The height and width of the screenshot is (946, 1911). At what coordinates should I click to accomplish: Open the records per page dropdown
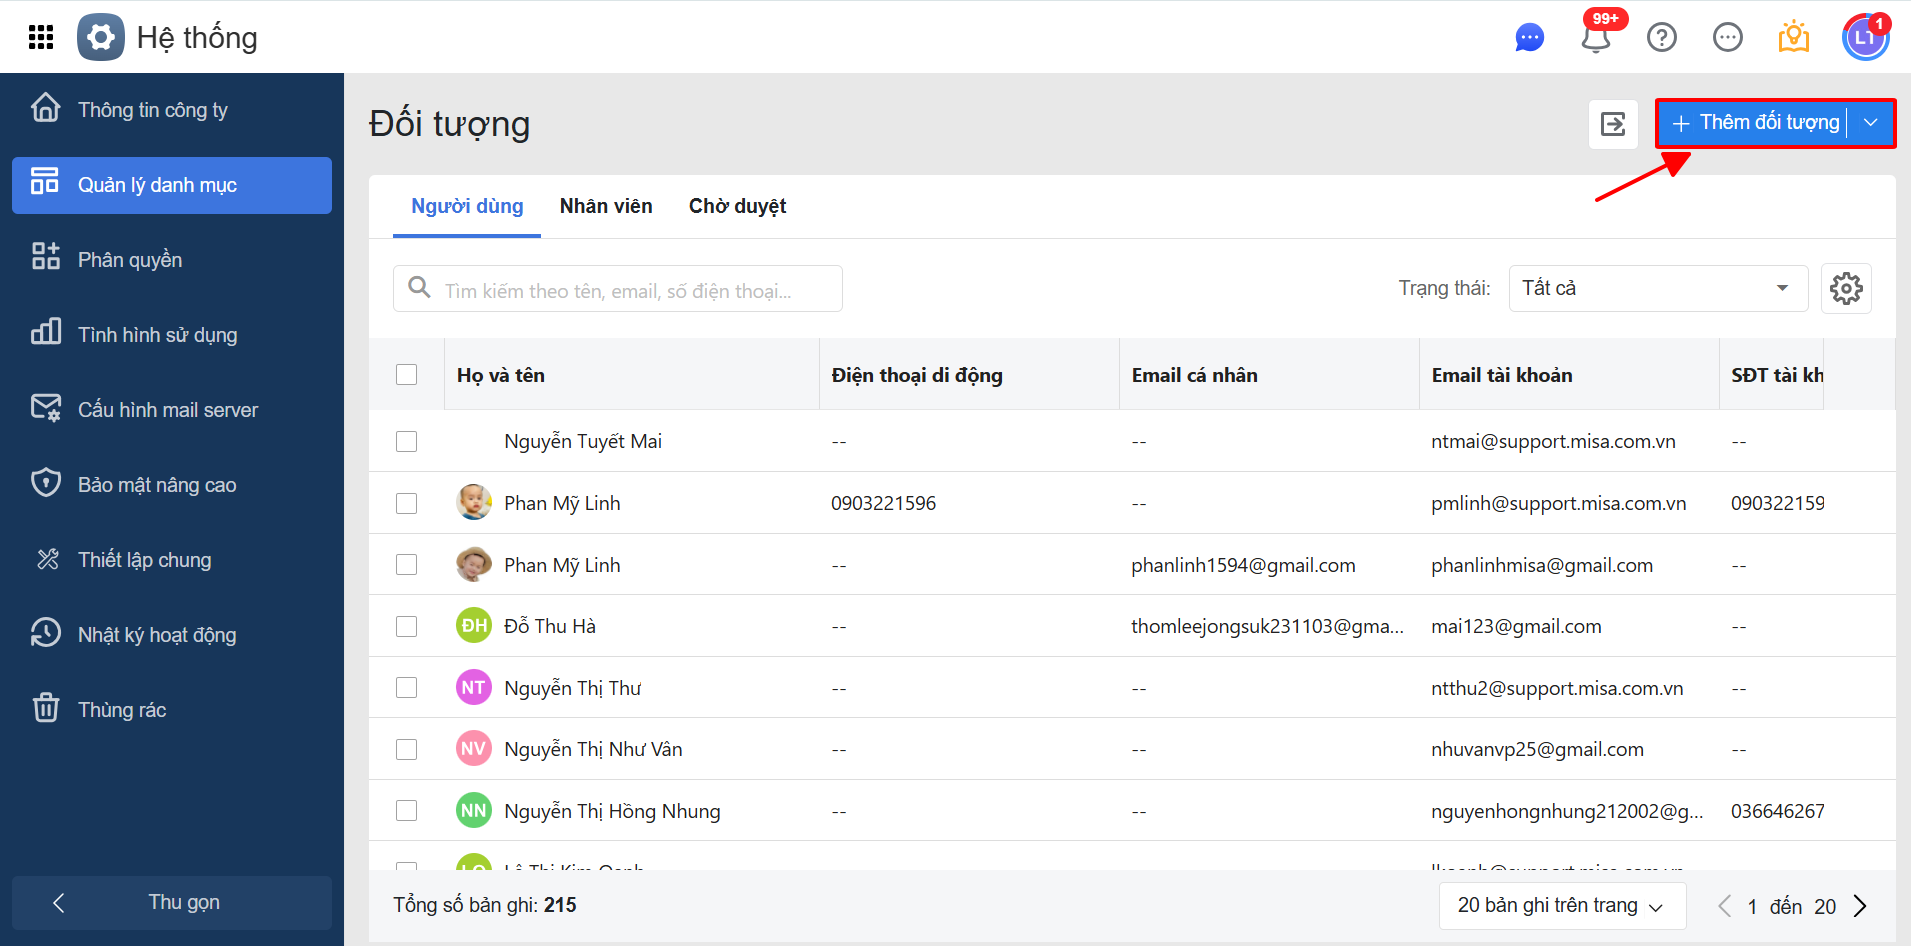(1561, 906)
